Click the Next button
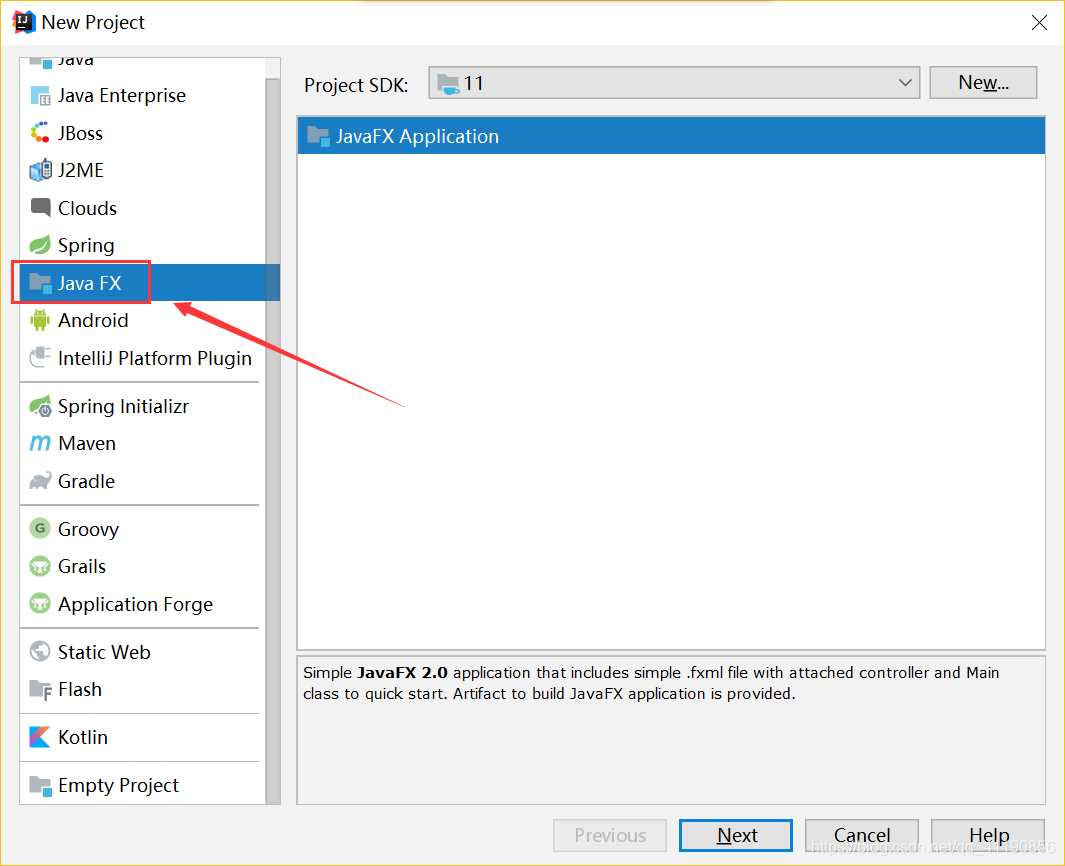Viewport: 1065px width, 866px height. 736,835
